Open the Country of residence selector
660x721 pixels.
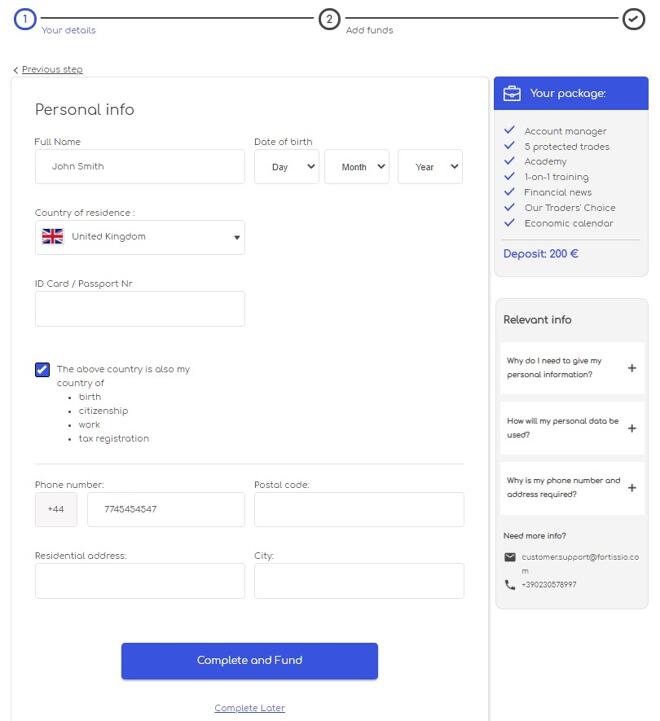coord(140,238)
